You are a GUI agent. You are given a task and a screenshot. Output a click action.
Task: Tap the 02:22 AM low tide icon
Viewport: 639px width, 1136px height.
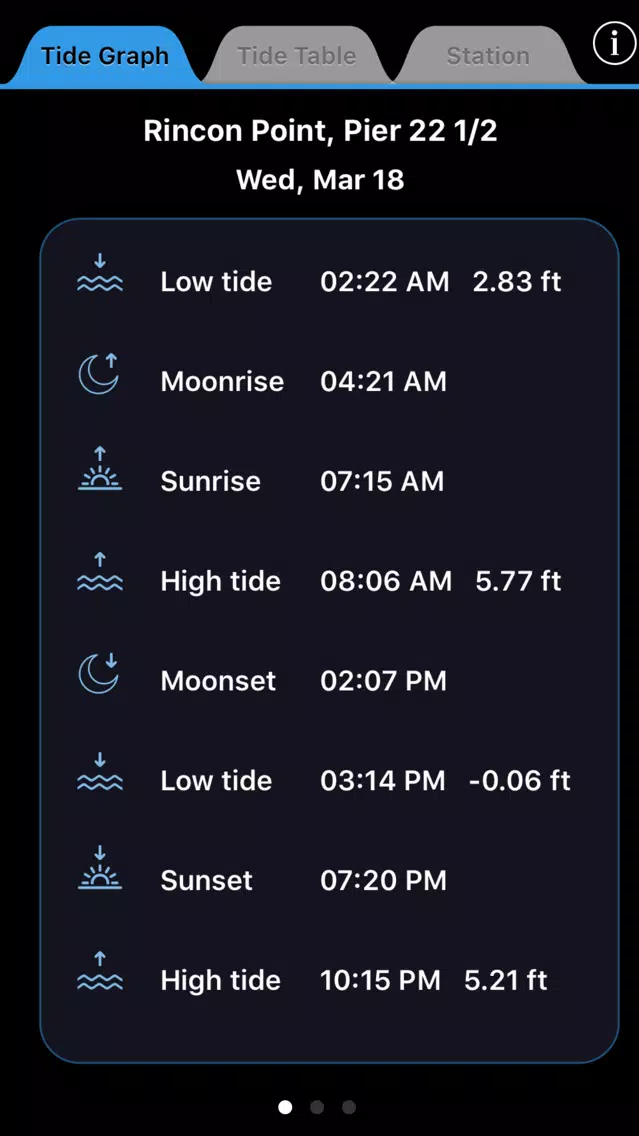click(x=100, y=276)
